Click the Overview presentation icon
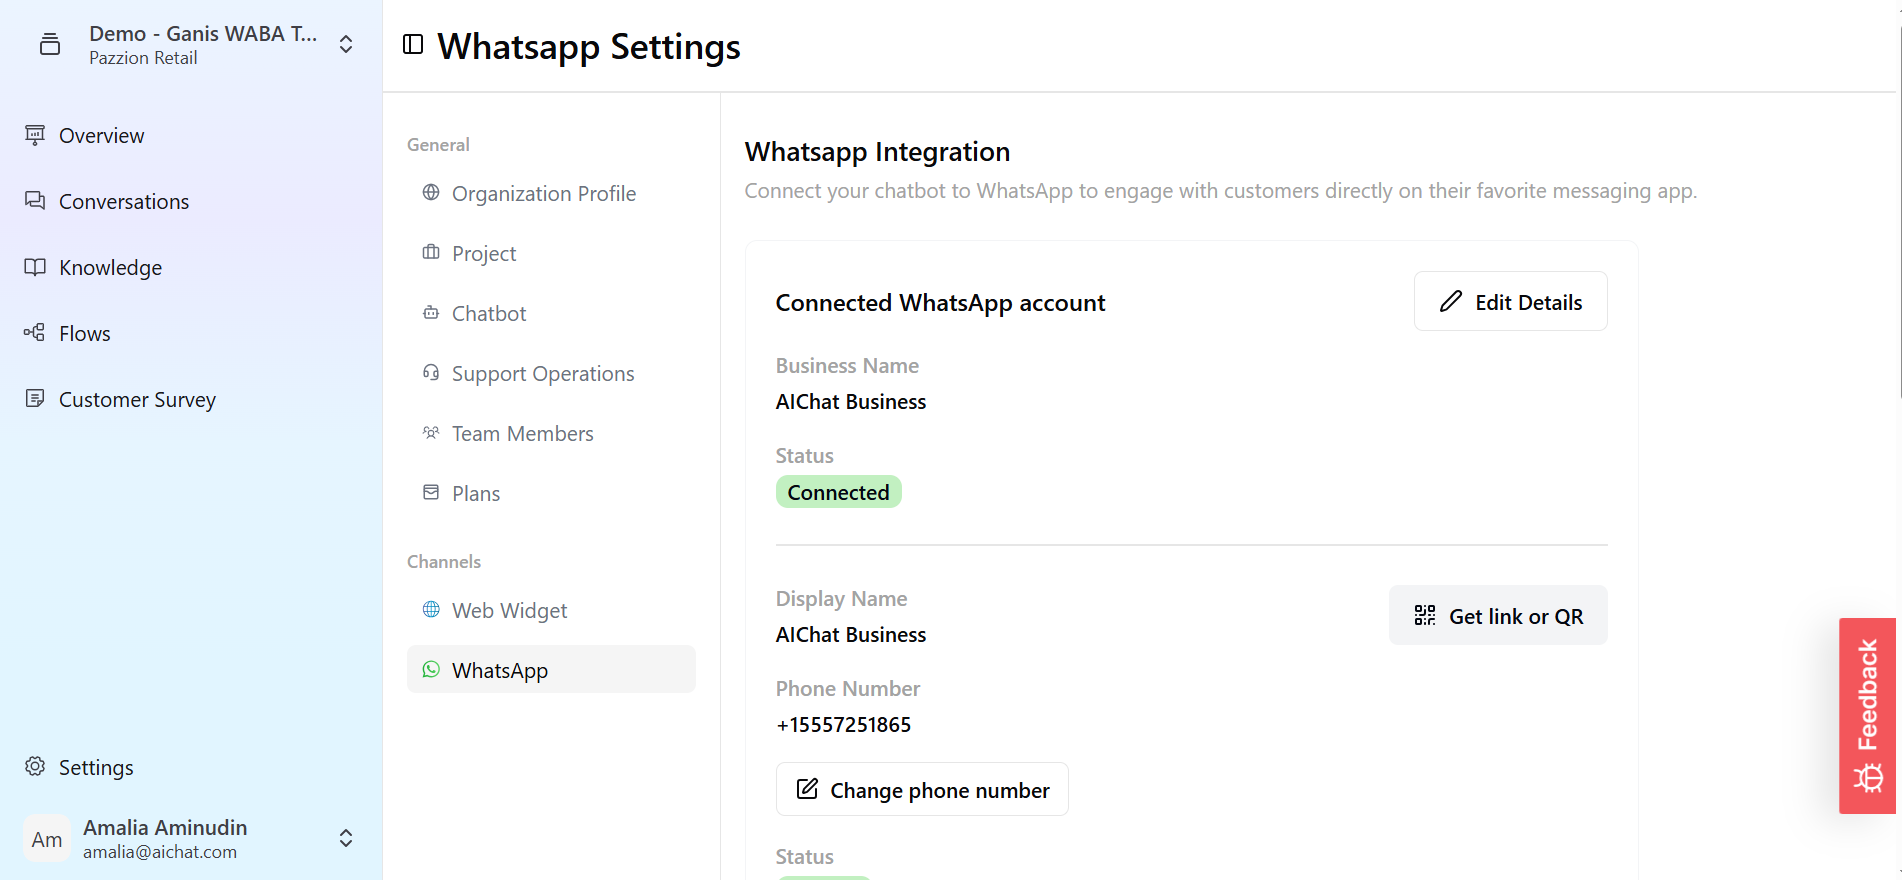 tap(35, 135)
